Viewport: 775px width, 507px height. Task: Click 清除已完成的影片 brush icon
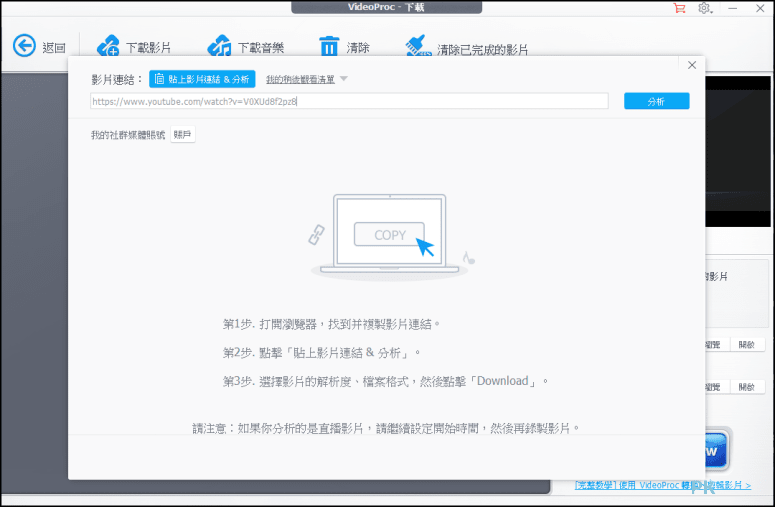pyautogui.click(x=418, y=46)
